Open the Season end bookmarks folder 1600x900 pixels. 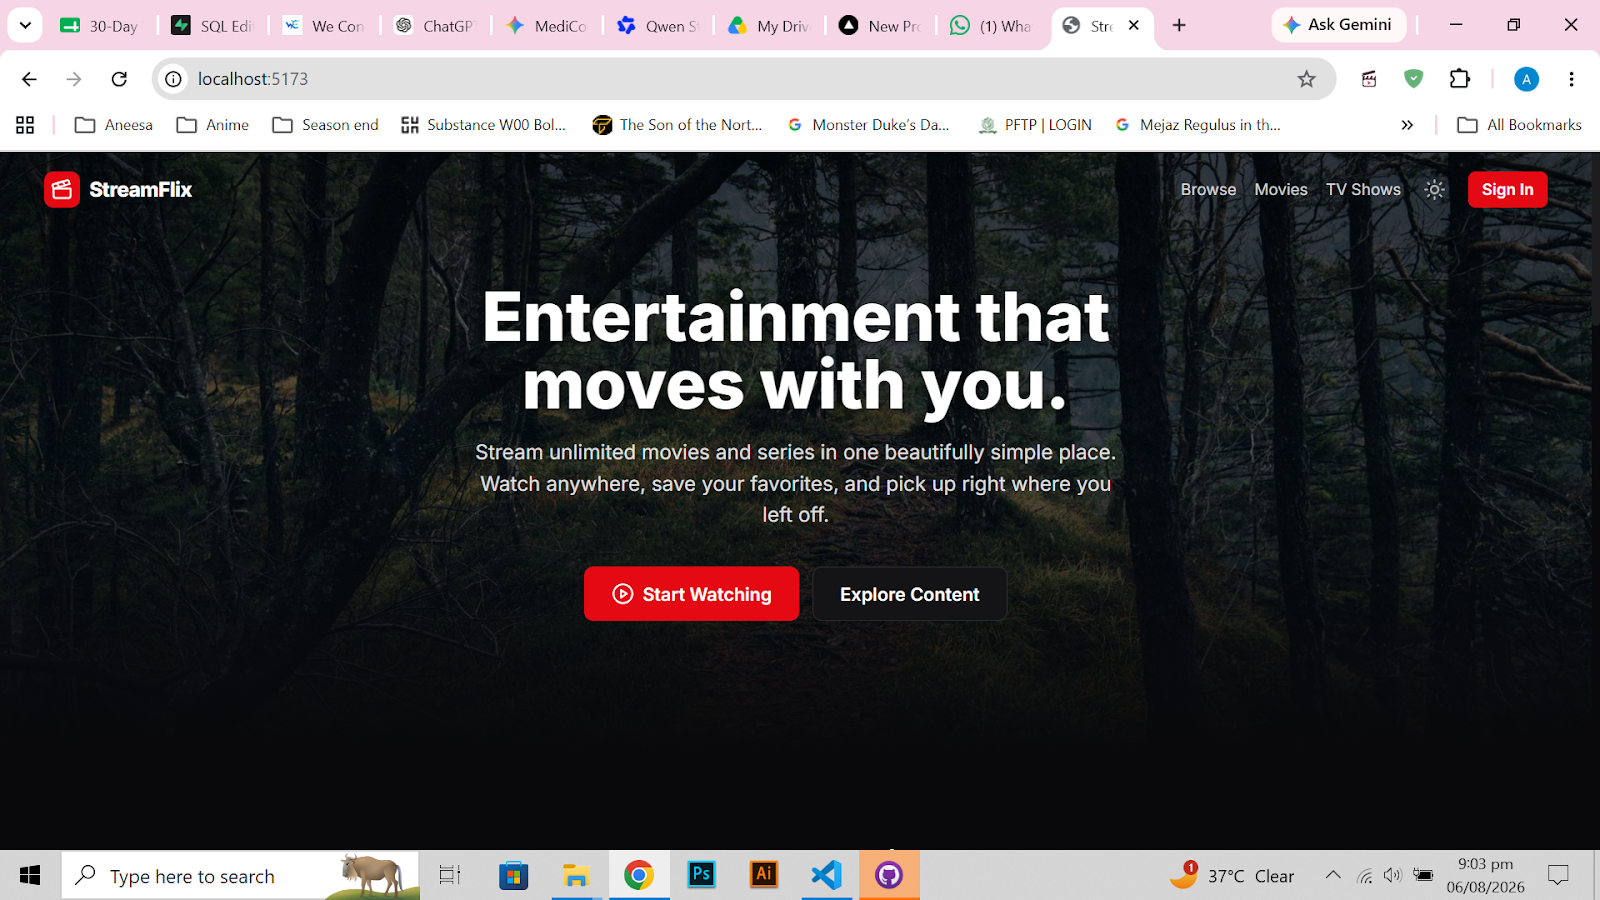(x=326, y=125)
